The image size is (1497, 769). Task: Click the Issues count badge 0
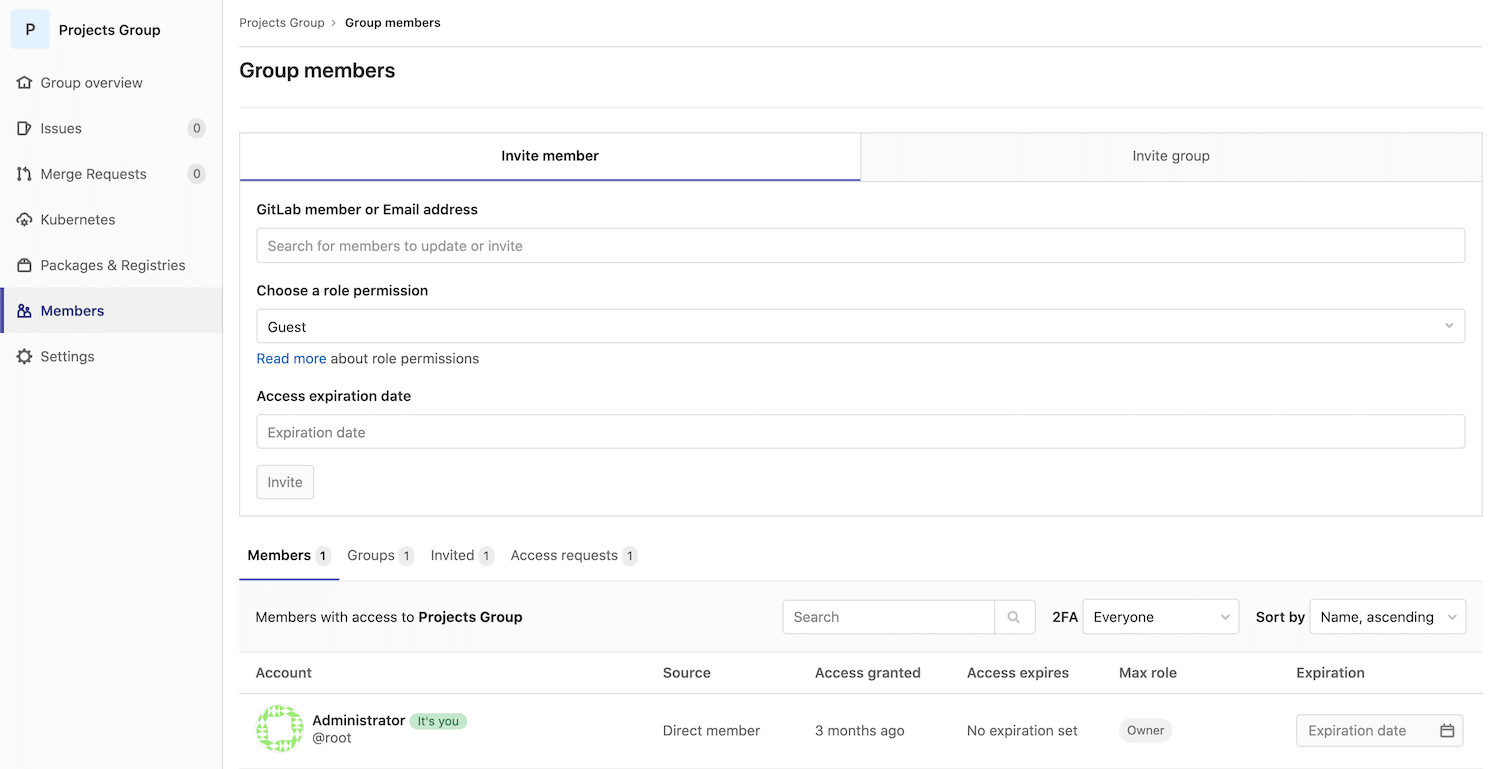[197, 128]
